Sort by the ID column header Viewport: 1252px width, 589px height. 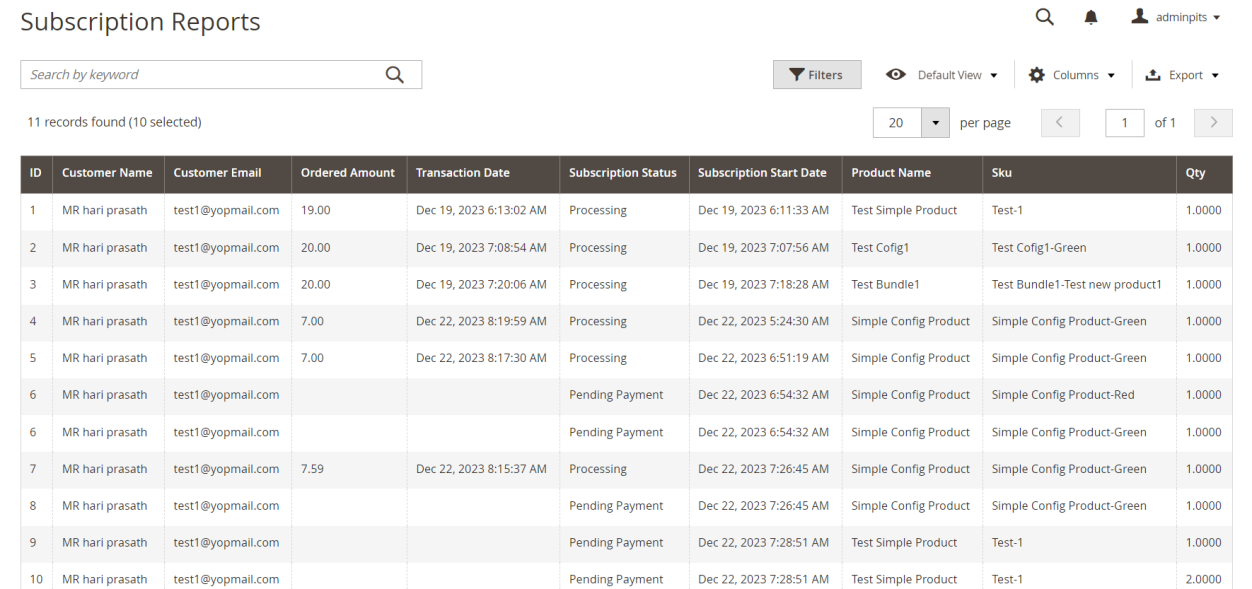coord(35,173)
